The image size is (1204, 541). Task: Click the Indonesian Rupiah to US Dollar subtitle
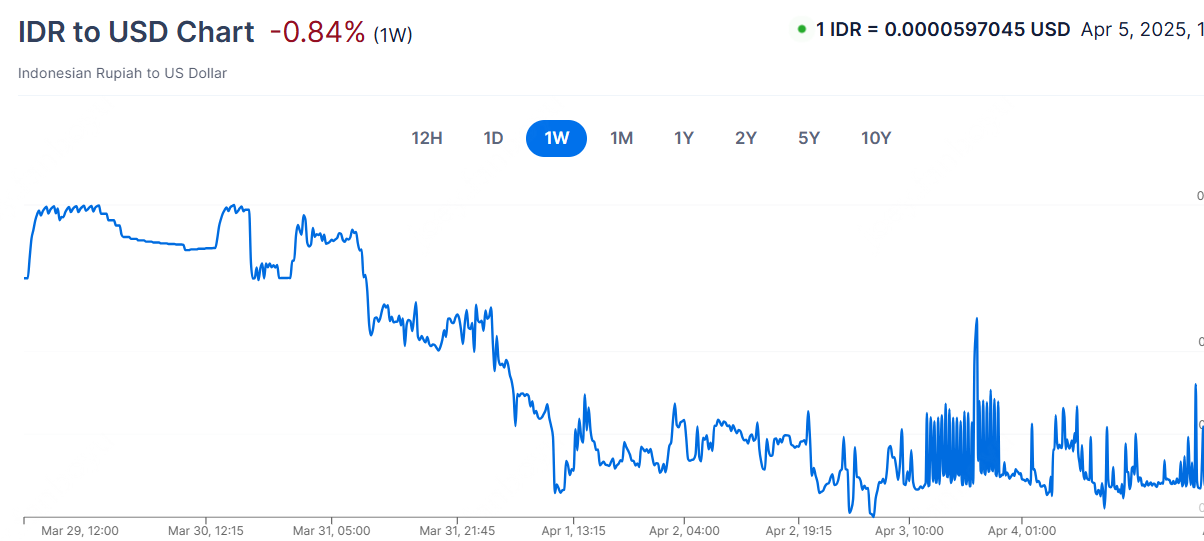(123, 73)
